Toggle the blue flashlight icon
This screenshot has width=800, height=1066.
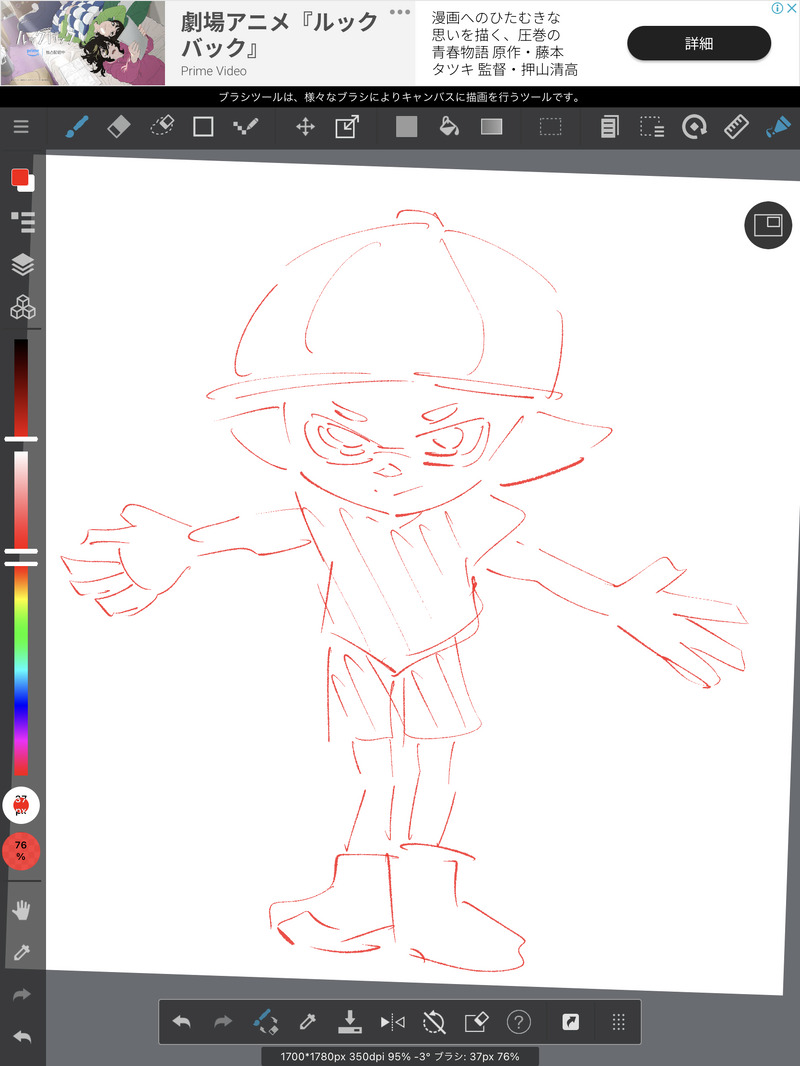[x=778, y=126]
